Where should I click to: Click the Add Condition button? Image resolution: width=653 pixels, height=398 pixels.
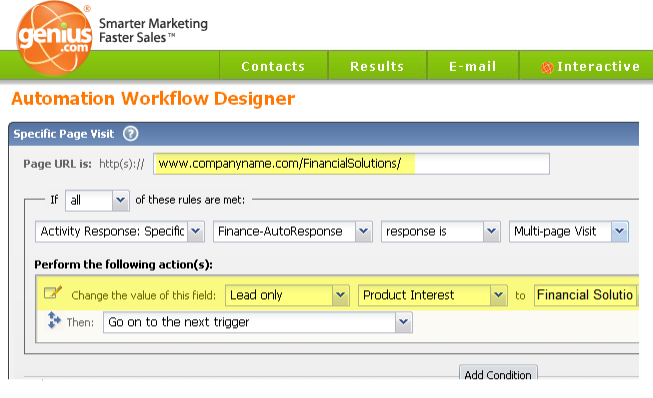click(498, 373)
